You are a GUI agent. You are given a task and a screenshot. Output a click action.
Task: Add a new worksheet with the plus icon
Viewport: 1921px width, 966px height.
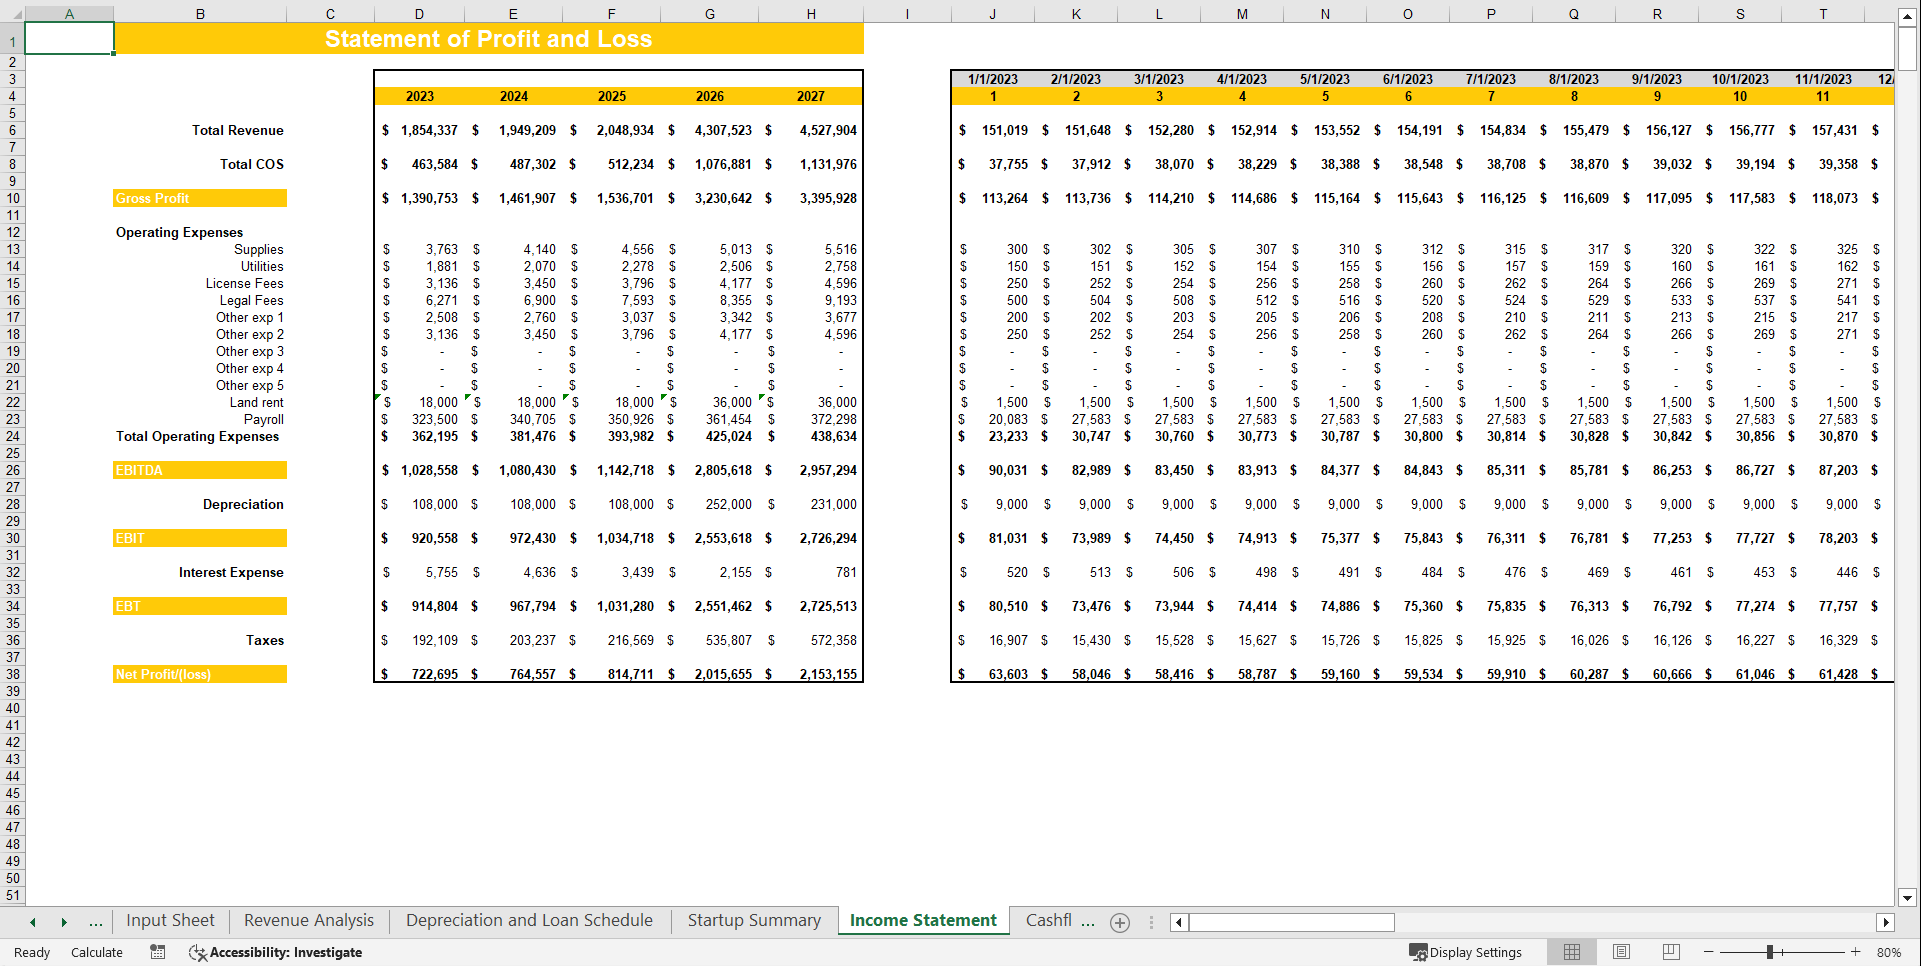[1119, 922]
